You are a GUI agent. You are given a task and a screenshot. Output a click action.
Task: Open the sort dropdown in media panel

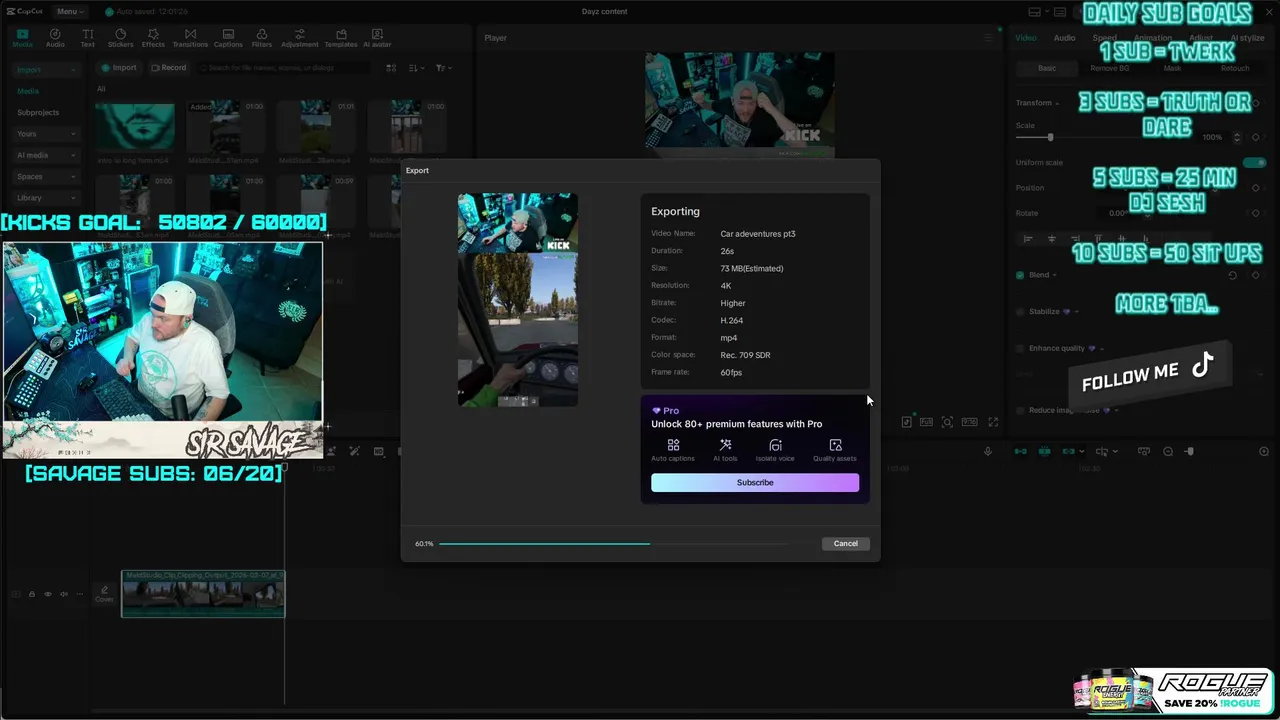pos(416,68)
